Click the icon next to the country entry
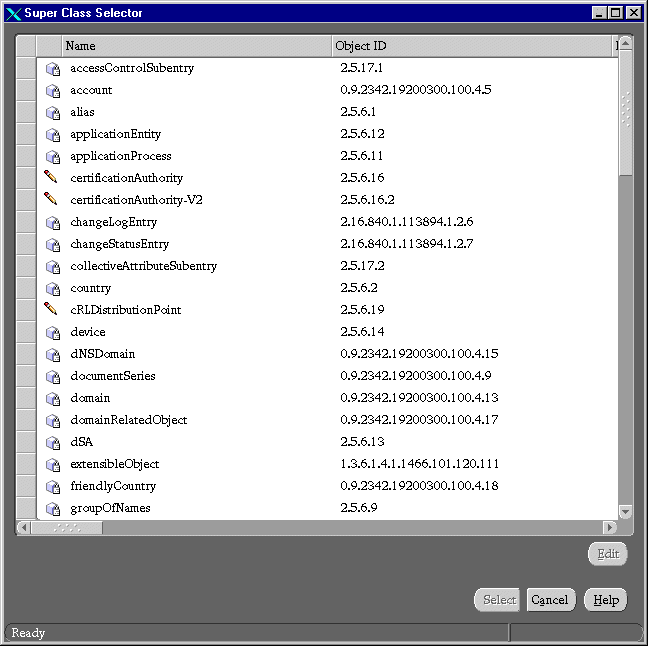The image size is (648, 646). click(x=53, y=288)
